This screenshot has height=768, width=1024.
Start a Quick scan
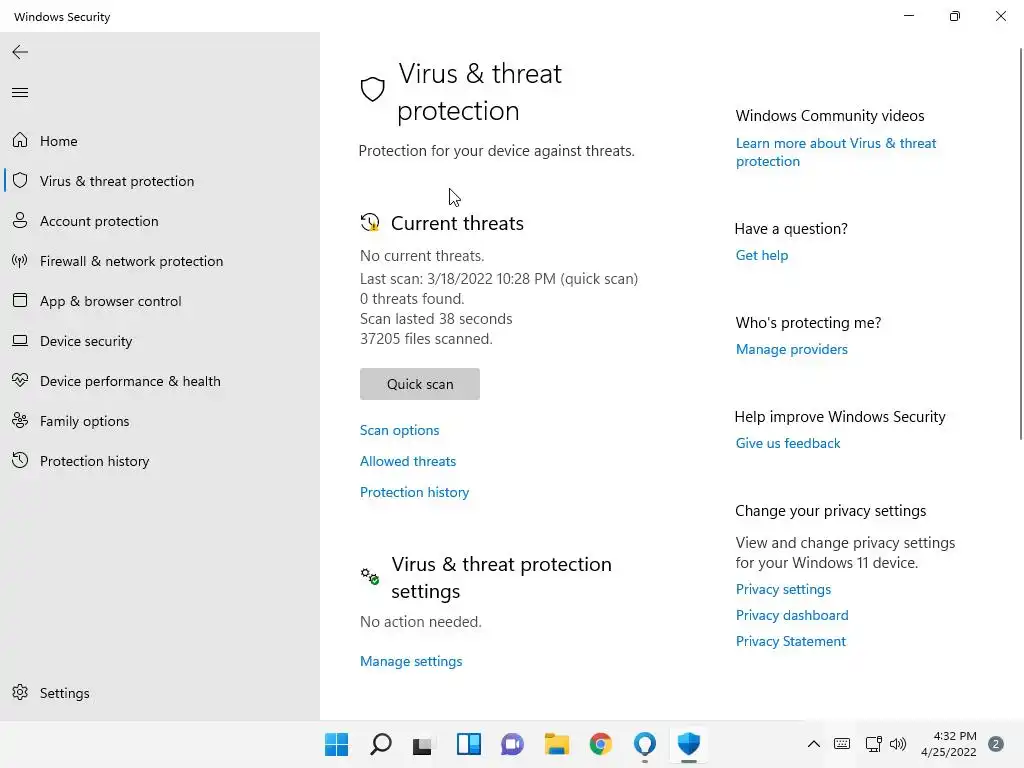[x=420, y=384]
